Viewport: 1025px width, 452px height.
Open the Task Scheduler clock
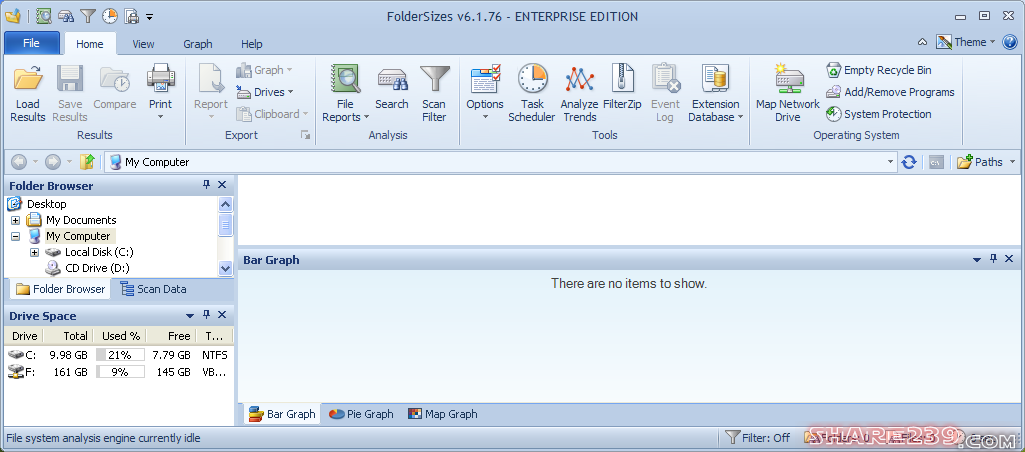click(x=532, y=94)
